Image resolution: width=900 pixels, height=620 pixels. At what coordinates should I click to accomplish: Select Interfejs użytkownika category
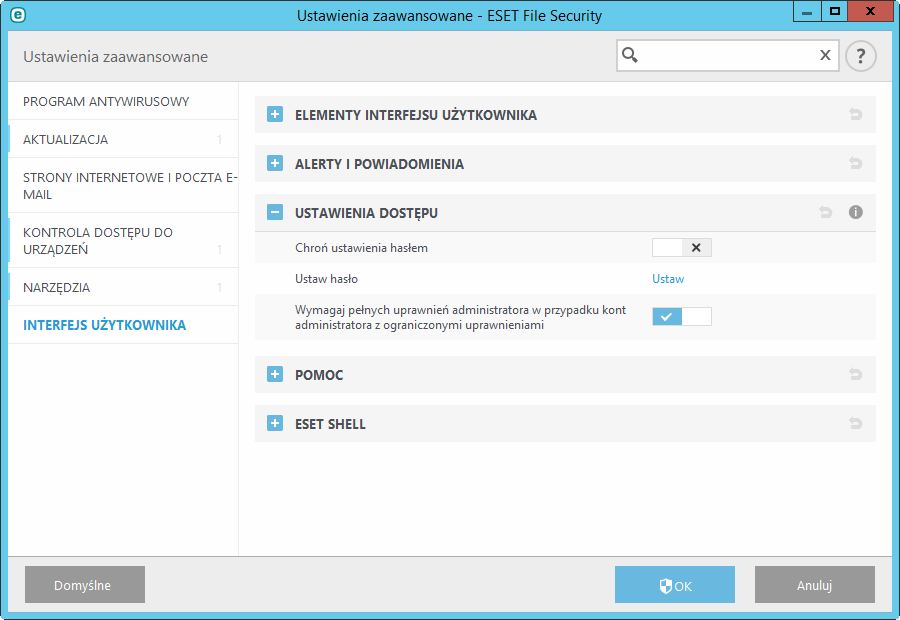123,325
